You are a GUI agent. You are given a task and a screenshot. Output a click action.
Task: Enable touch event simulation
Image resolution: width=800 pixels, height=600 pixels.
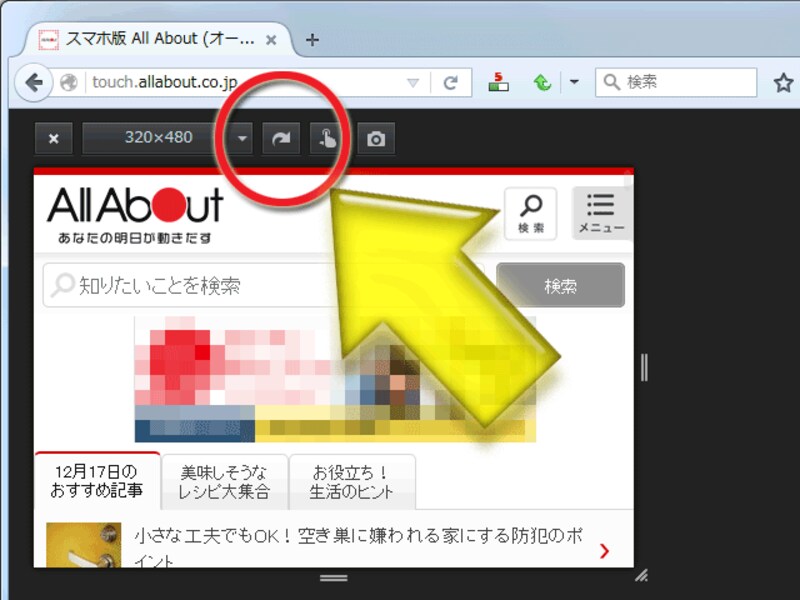pos(329,139)
